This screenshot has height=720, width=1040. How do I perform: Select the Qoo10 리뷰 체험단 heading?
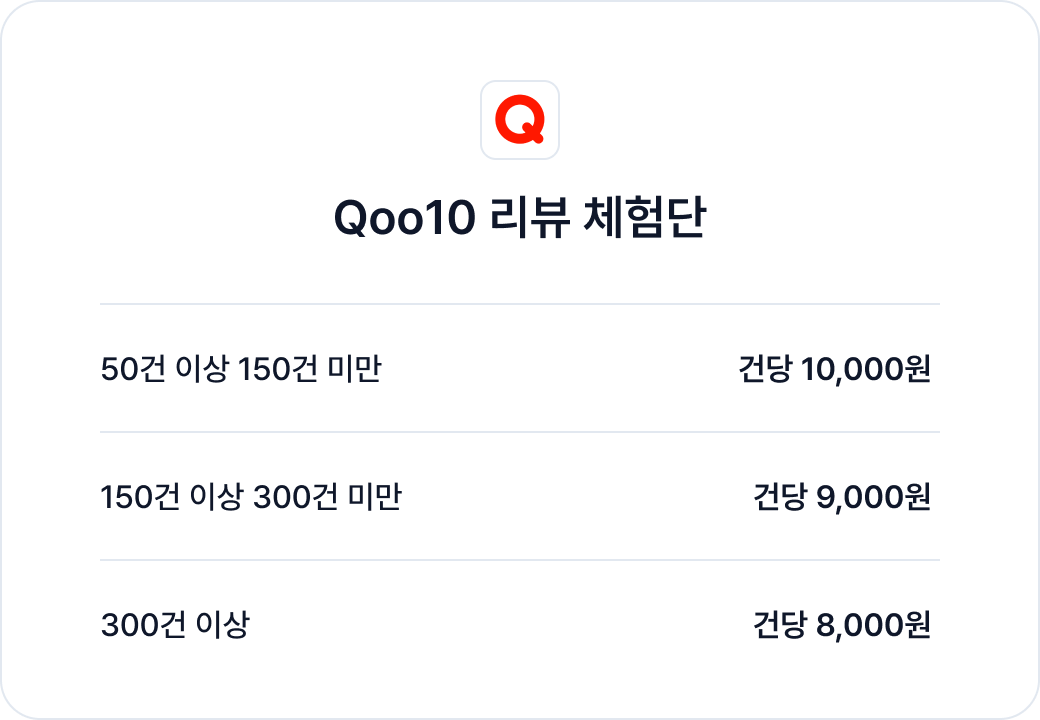point(520,217)
